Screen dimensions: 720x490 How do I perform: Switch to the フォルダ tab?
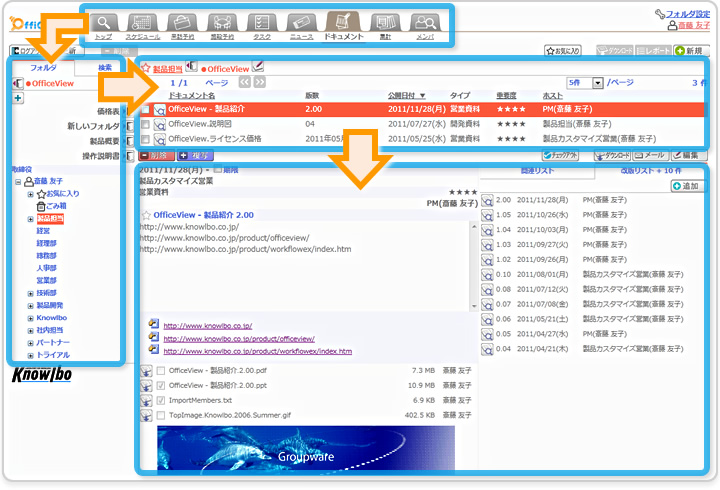pos(43,68)
